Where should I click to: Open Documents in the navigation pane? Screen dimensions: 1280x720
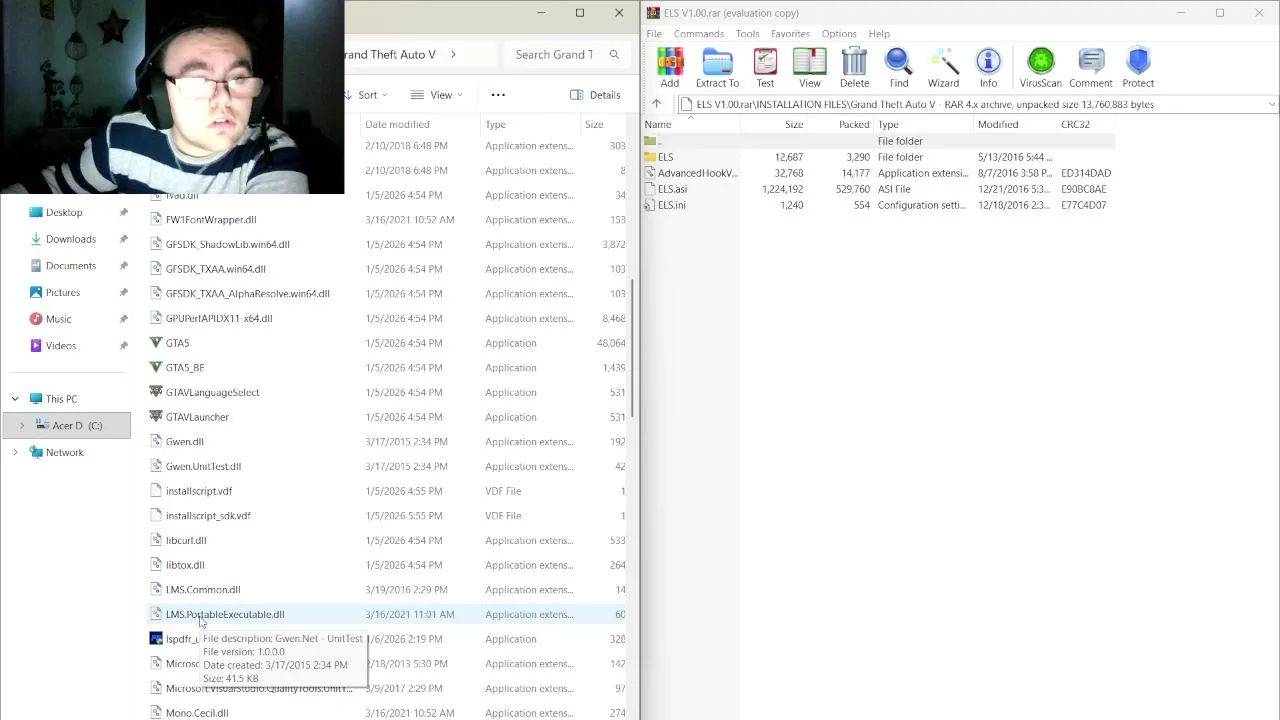[70, 266]
